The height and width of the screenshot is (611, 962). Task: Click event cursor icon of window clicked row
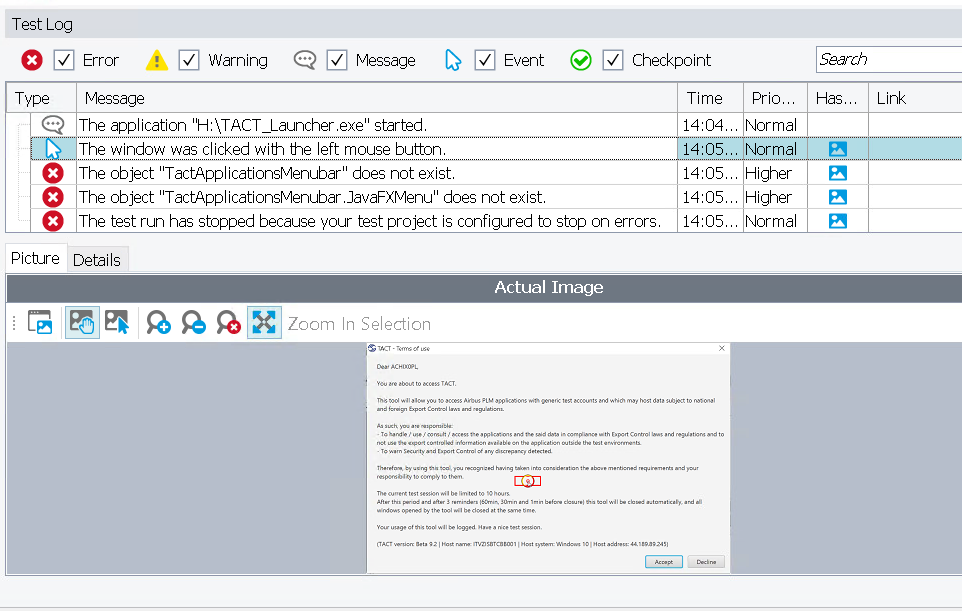click(x=53, y=149)
